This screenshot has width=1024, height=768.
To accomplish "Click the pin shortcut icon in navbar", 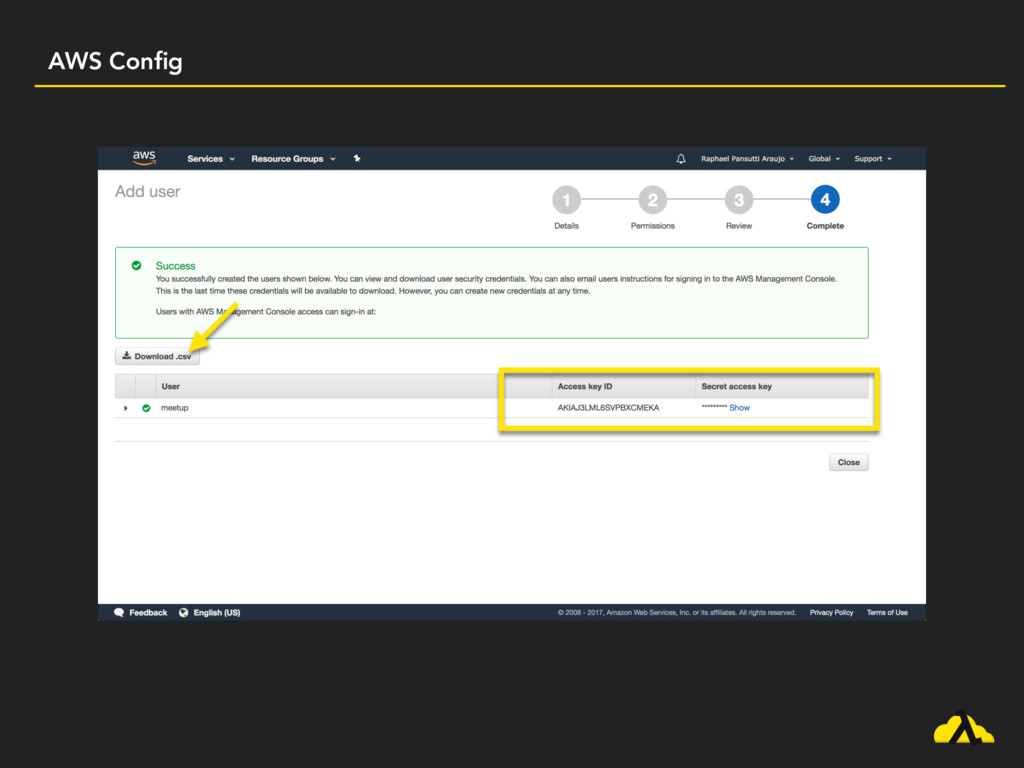I will pyautogui.click(x=357, y=158).
